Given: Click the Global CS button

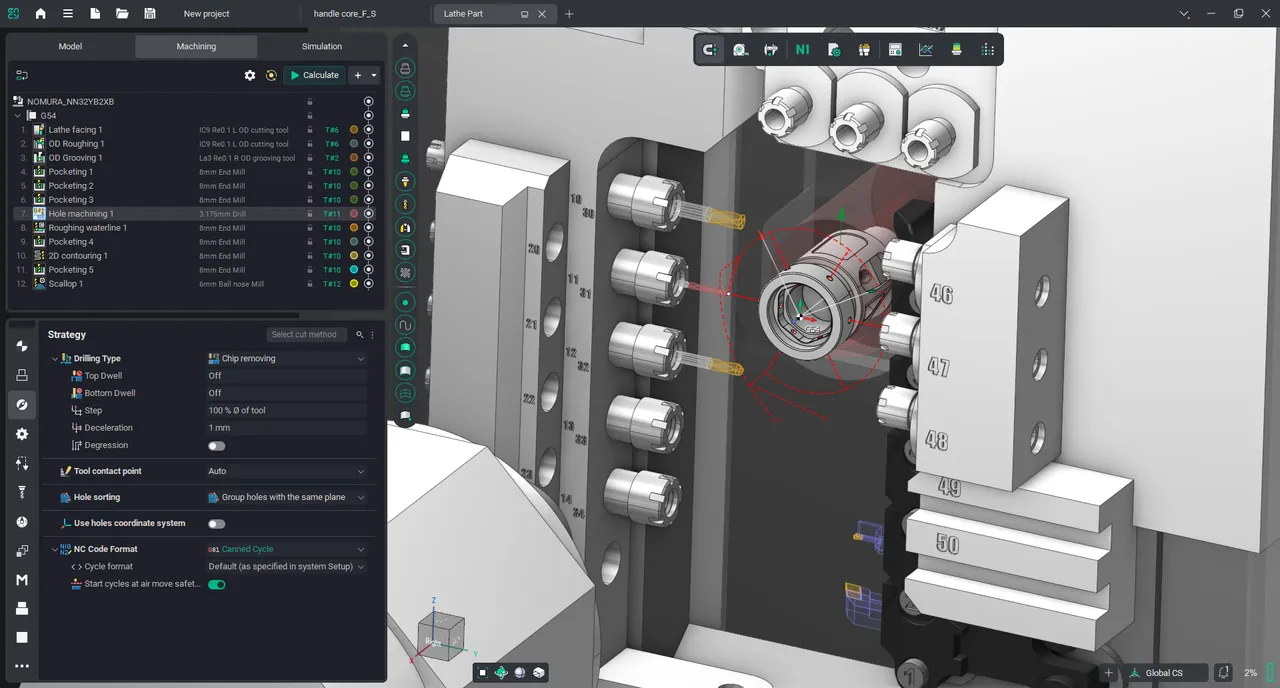Looking at the screenshot, I should pyautogui.click(x=1164, y=673).
